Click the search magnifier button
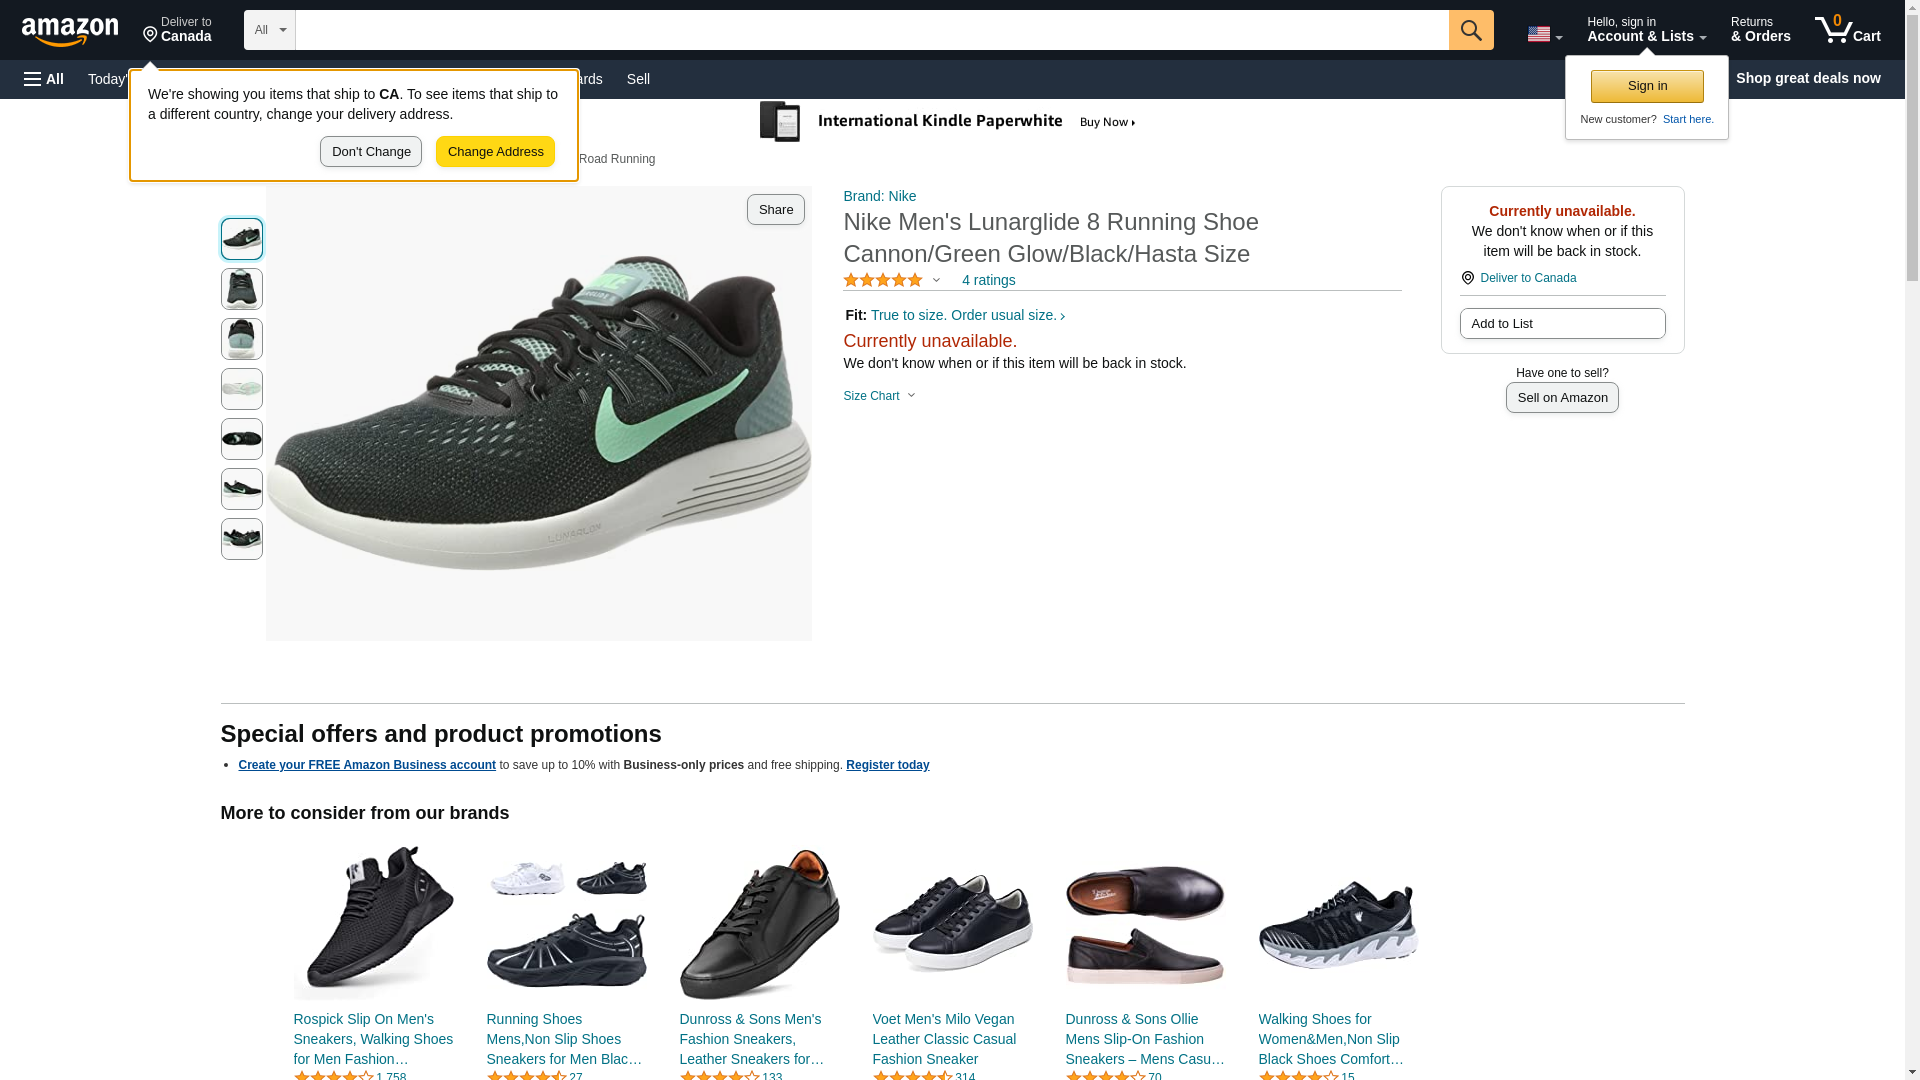Screen dimensions: 1920x1080 tap(1470, 30)
